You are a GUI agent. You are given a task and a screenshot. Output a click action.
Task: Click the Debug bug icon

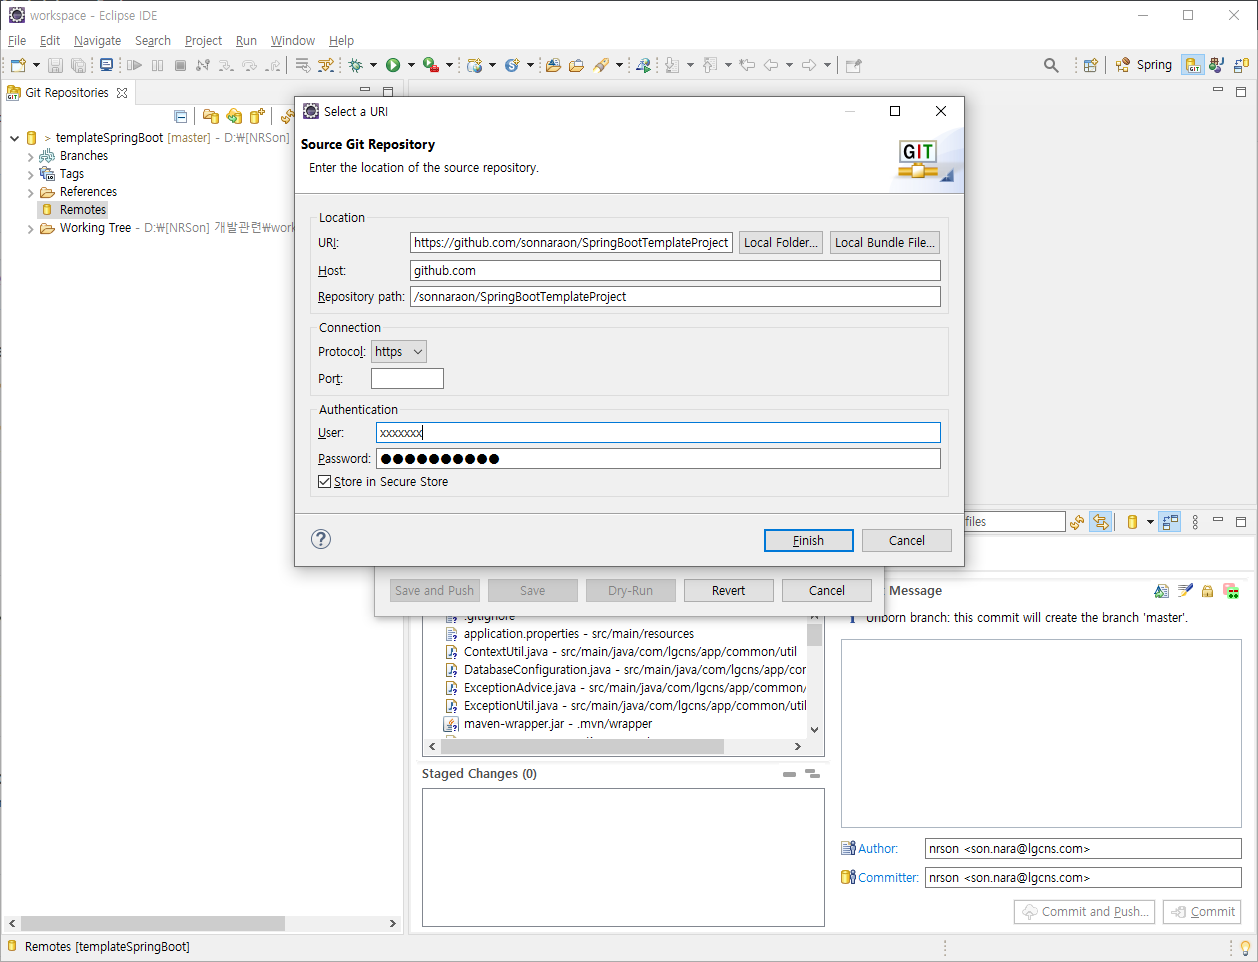(x=355, y=65)
